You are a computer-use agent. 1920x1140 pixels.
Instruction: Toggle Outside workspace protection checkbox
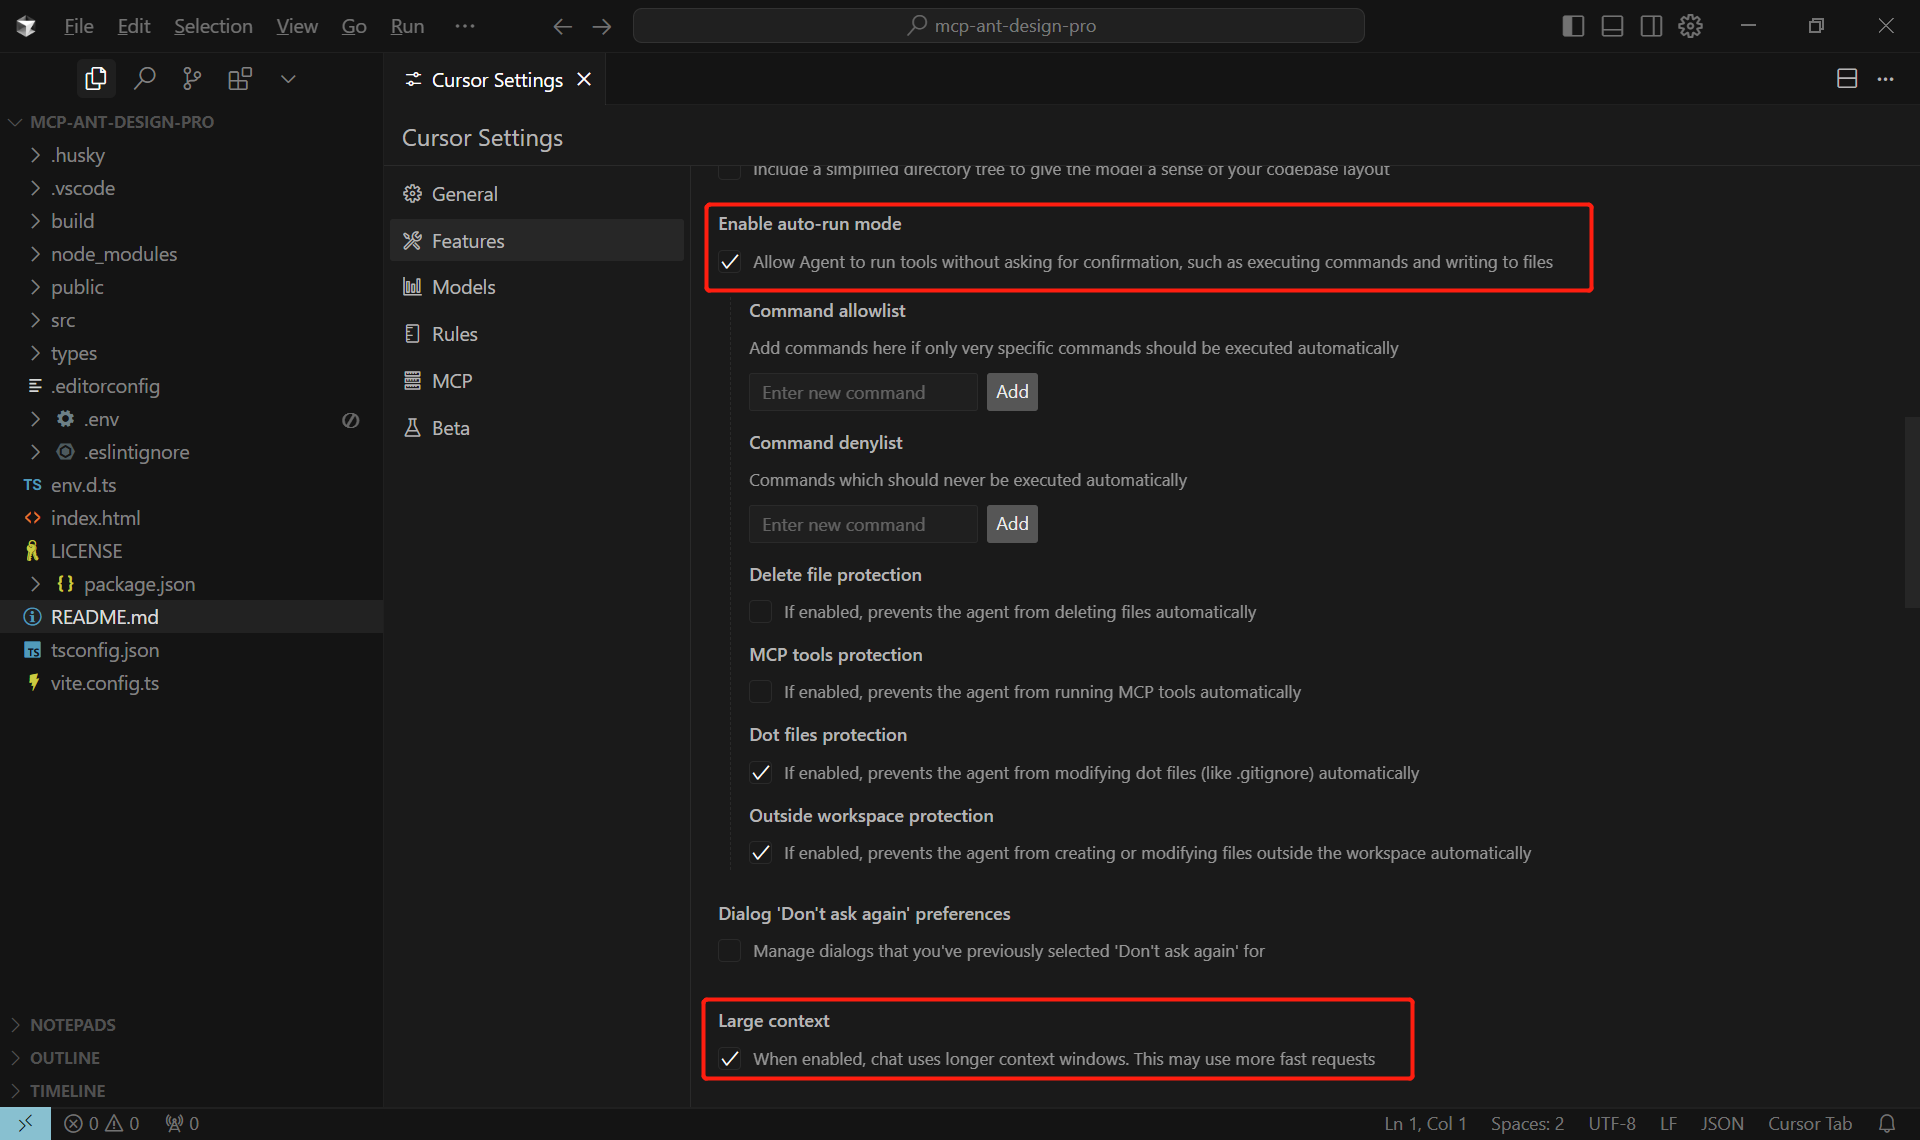761,853
